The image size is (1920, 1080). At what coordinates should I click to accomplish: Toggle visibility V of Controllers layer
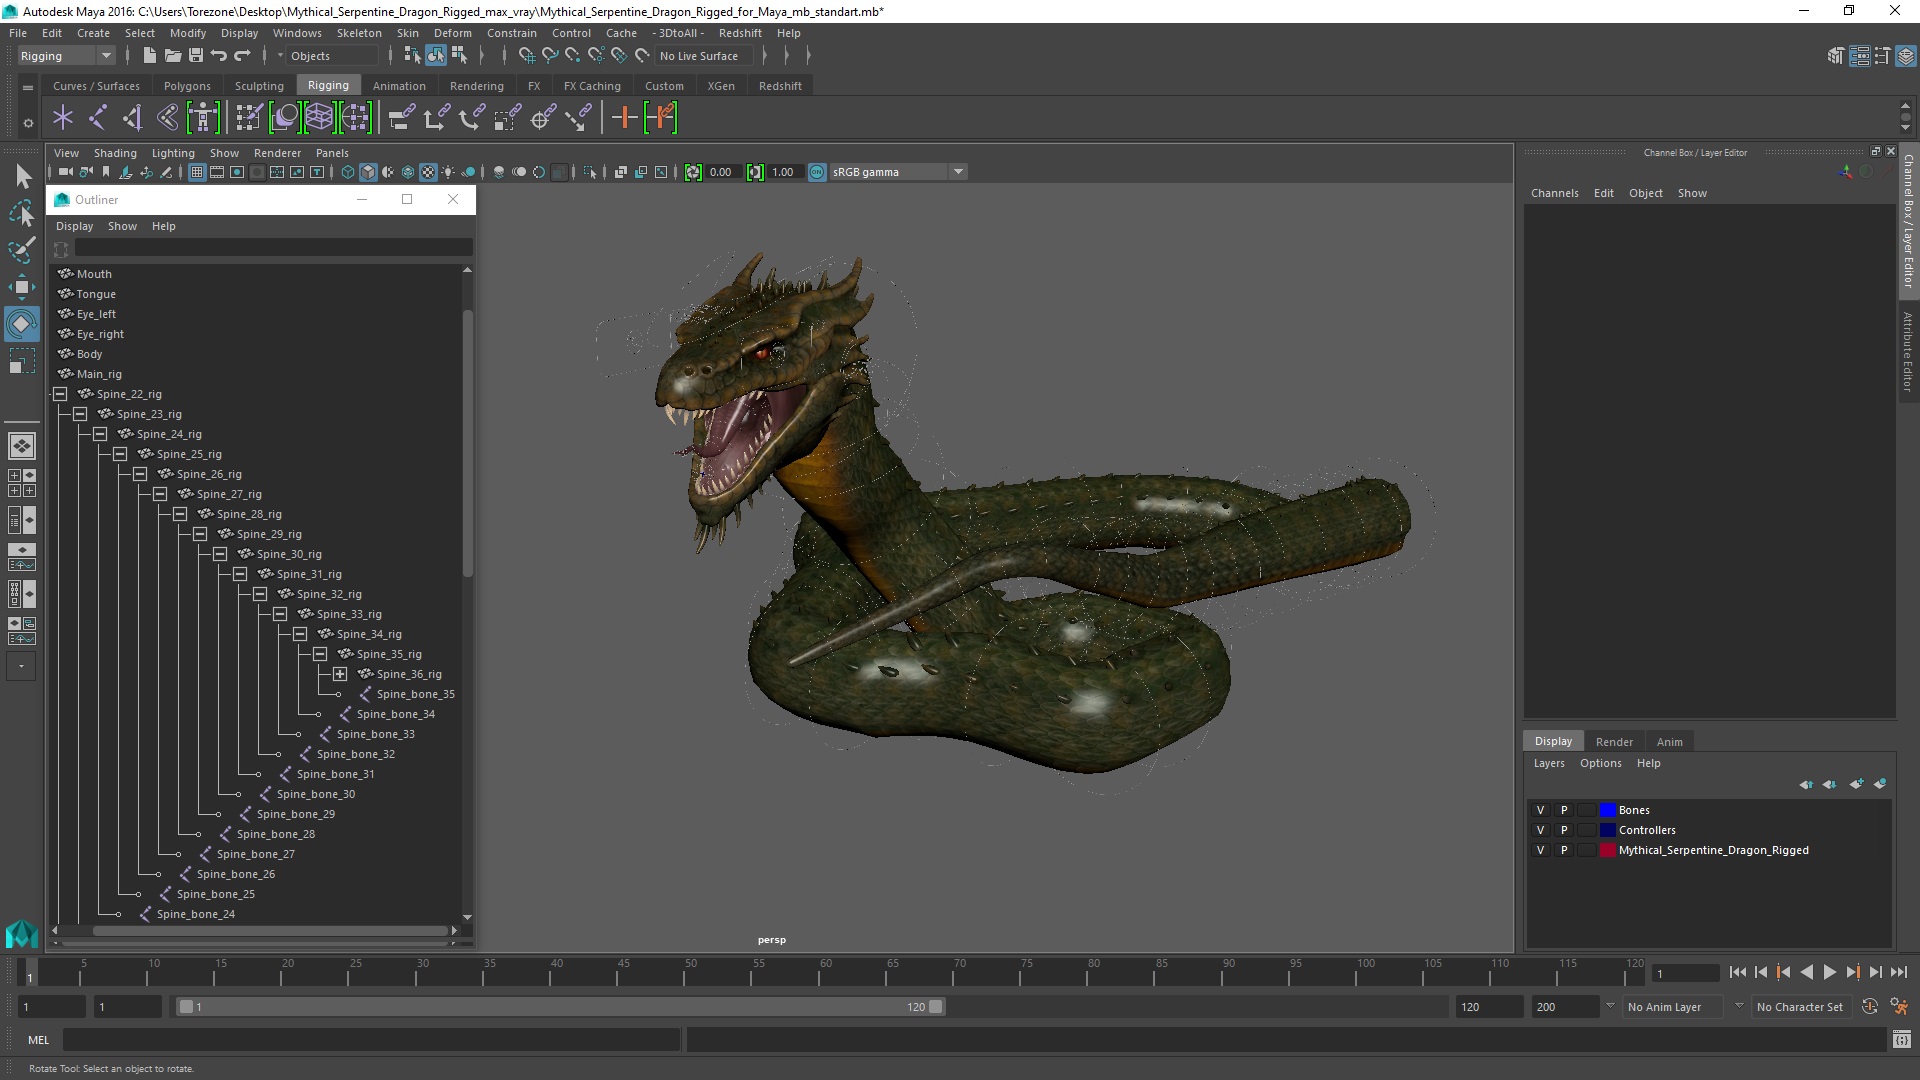[x=1540, y=830]
